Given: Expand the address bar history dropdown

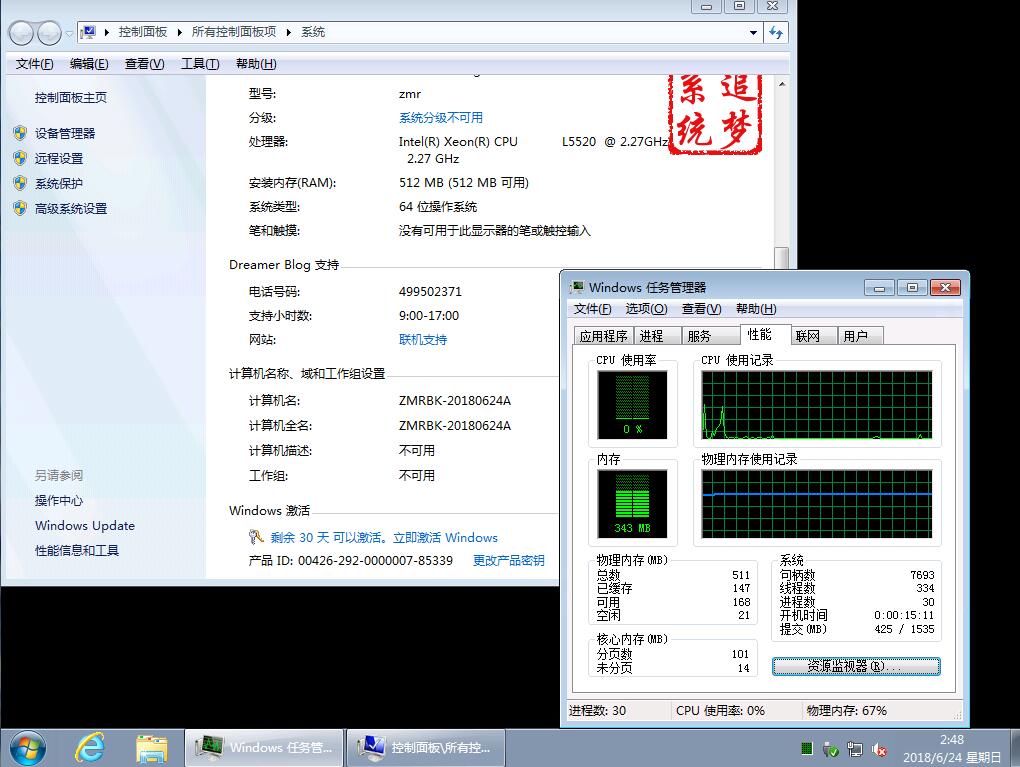Looking at the screenshot, I should tap(753, 33).
